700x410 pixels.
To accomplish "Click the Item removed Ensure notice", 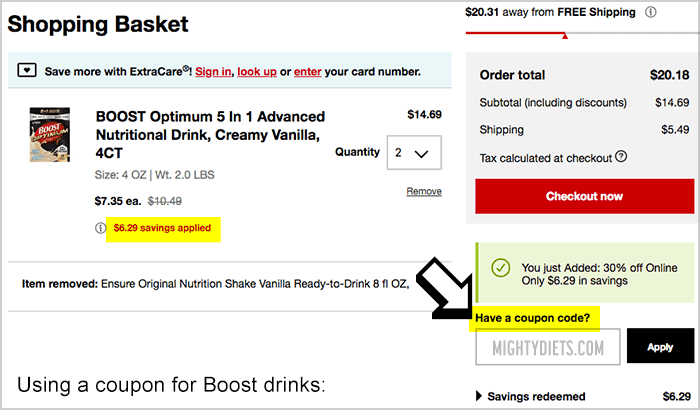I will point(216,284).
